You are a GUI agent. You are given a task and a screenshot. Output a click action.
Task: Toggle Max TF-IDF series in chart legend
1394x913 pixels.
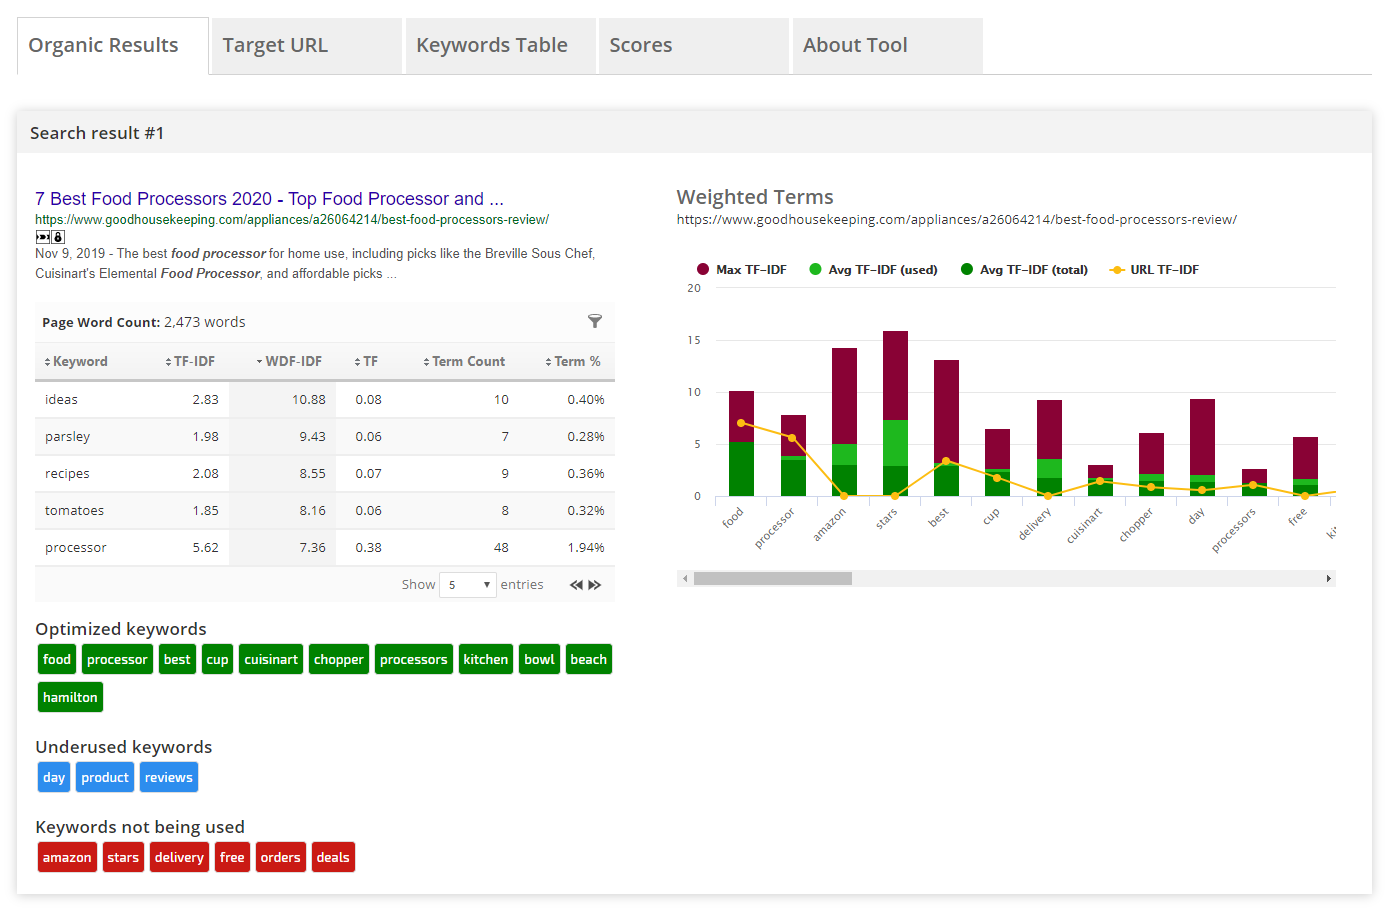click(742, 270)
